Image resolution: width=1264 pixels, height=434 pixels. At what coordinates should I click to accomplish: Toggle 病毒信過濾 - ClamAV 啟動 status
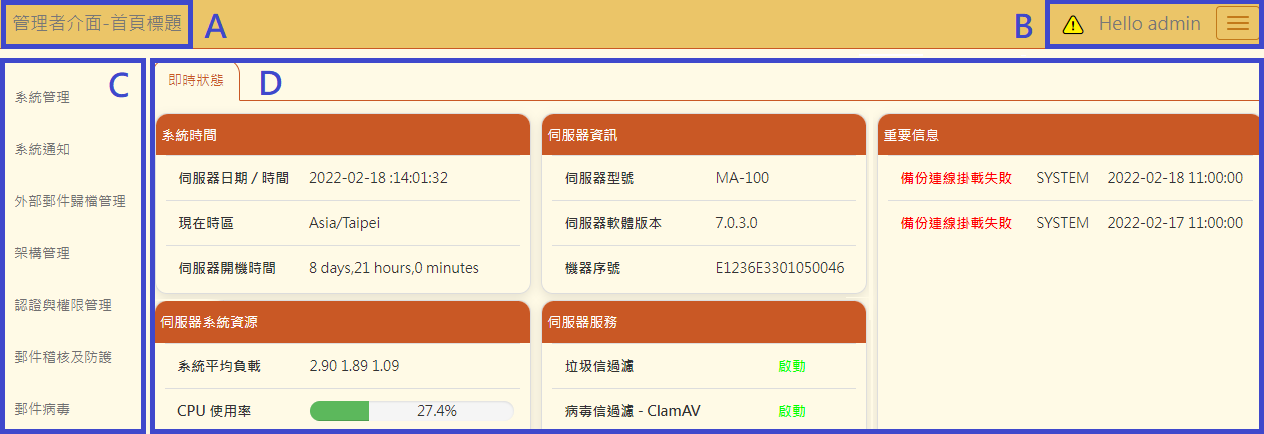click(x=791, y=411)
